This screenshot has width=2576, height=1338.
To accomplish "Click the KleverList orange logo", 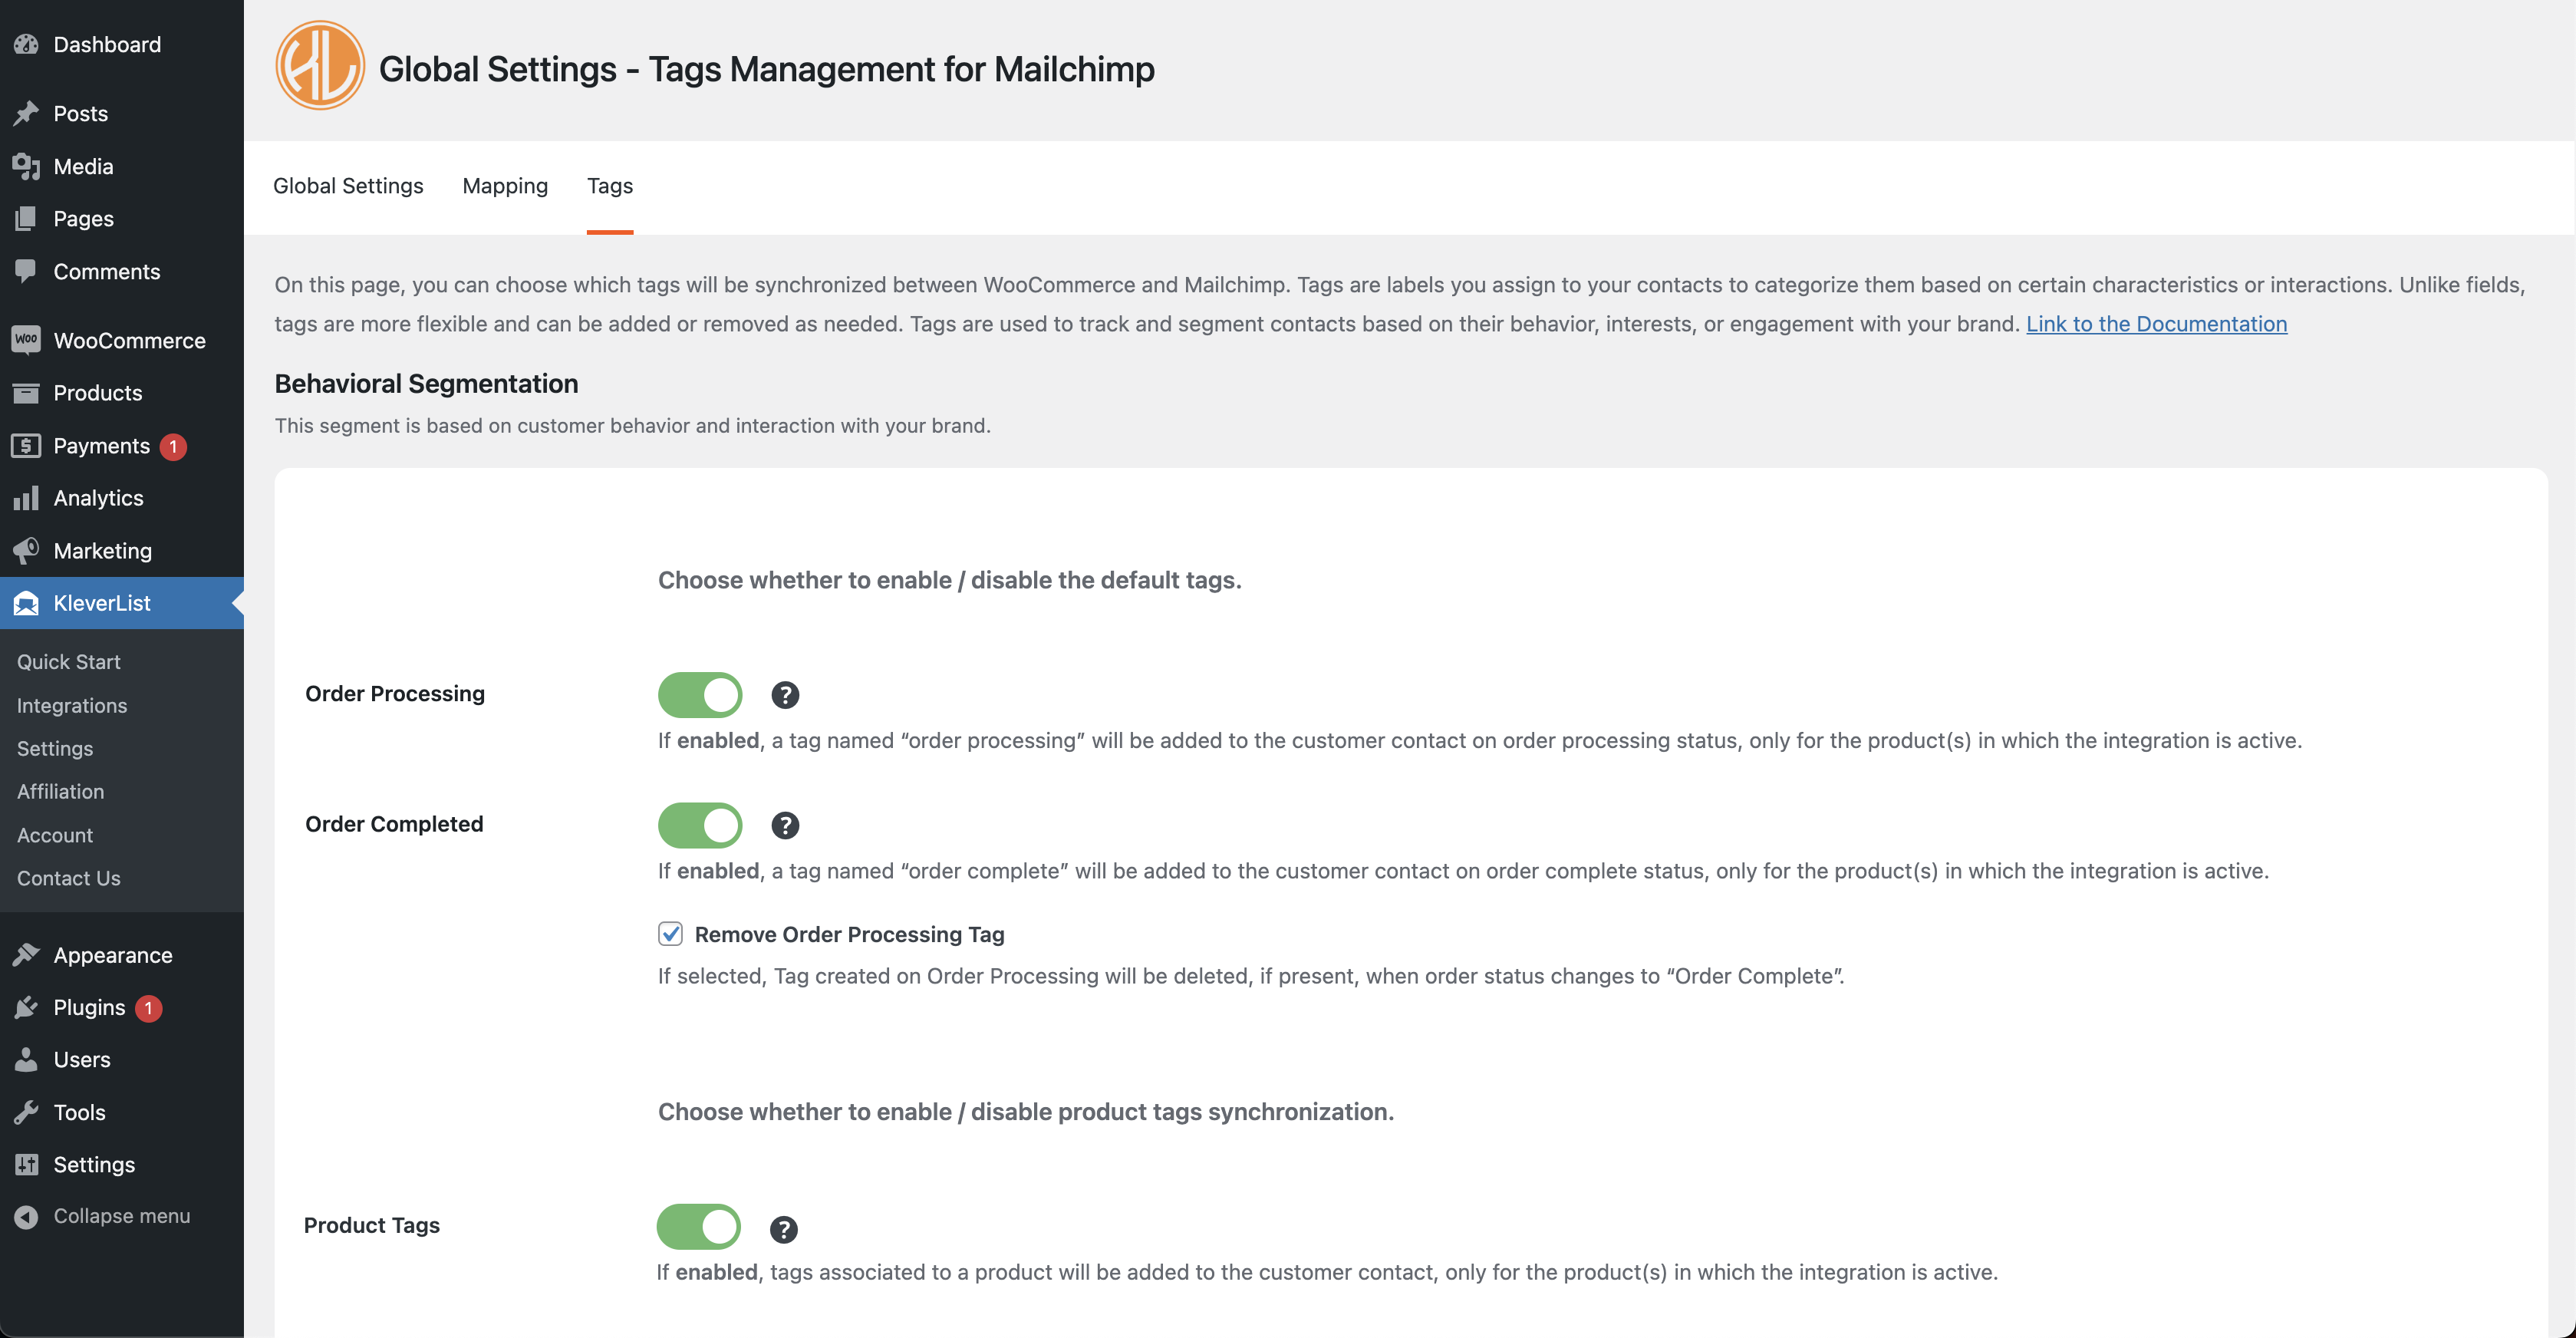I will (320, 66).
